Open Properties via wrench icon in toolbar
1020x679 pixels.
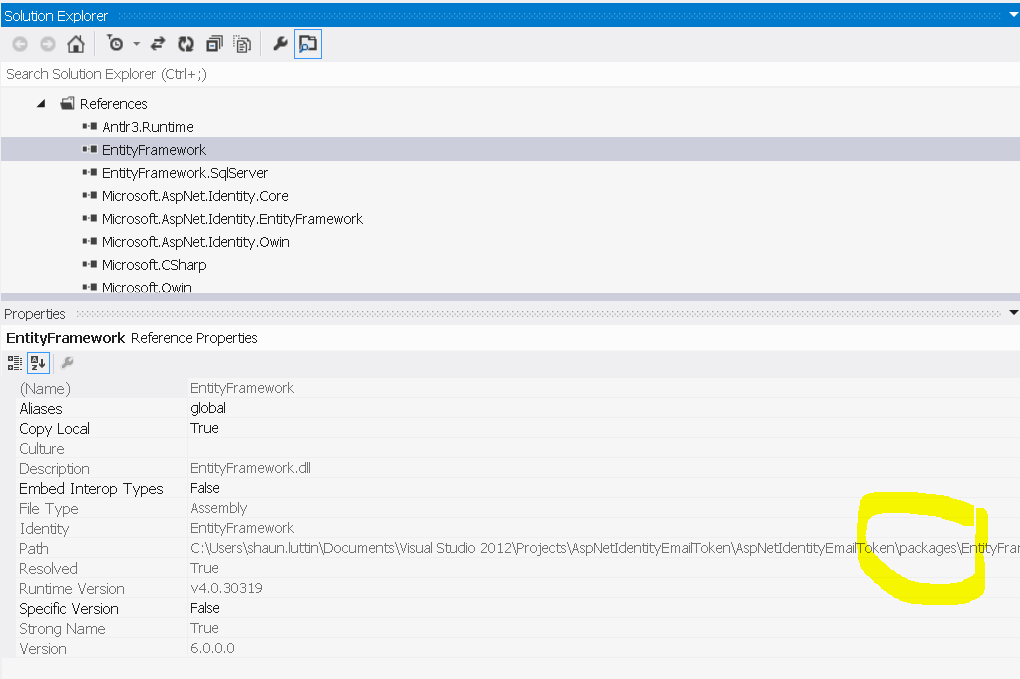tap(280, 44)
